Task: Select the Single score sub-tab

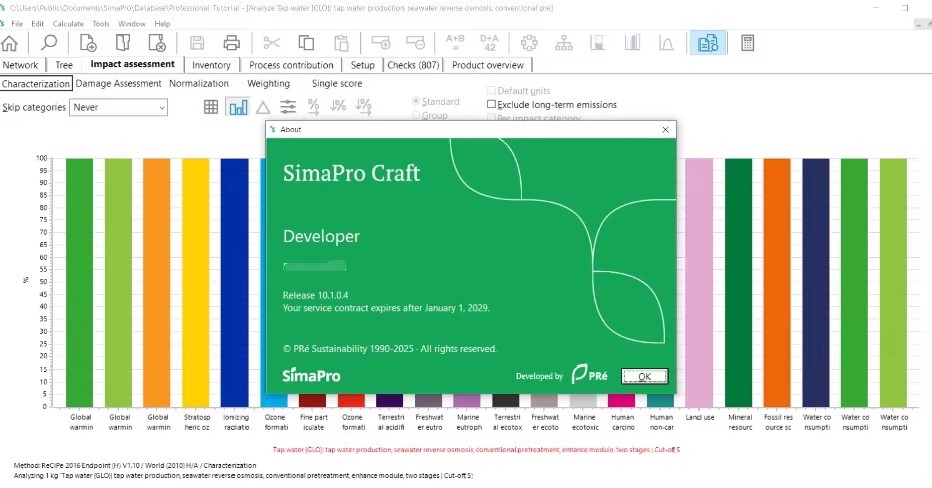Action: pos(337,83)
